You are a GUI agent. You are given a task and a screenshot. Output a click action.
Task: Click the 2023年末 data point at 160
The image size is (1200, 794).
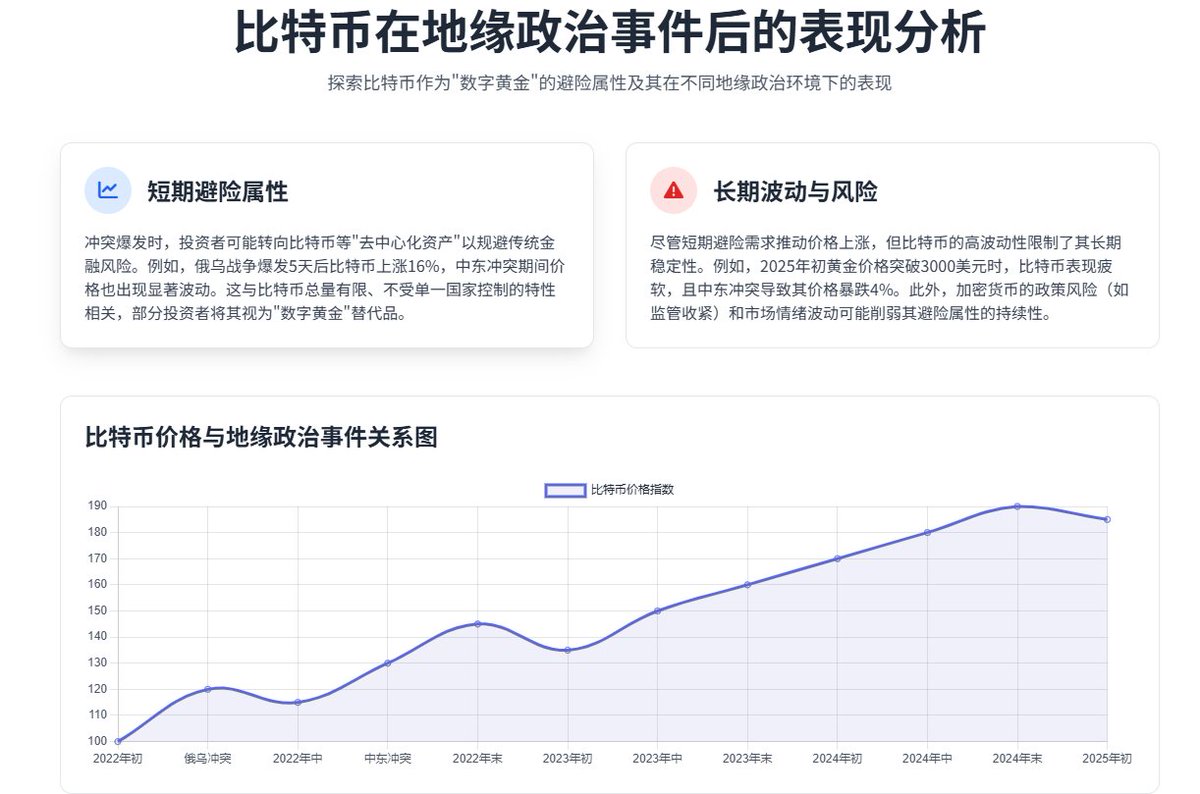click(748, 585)
